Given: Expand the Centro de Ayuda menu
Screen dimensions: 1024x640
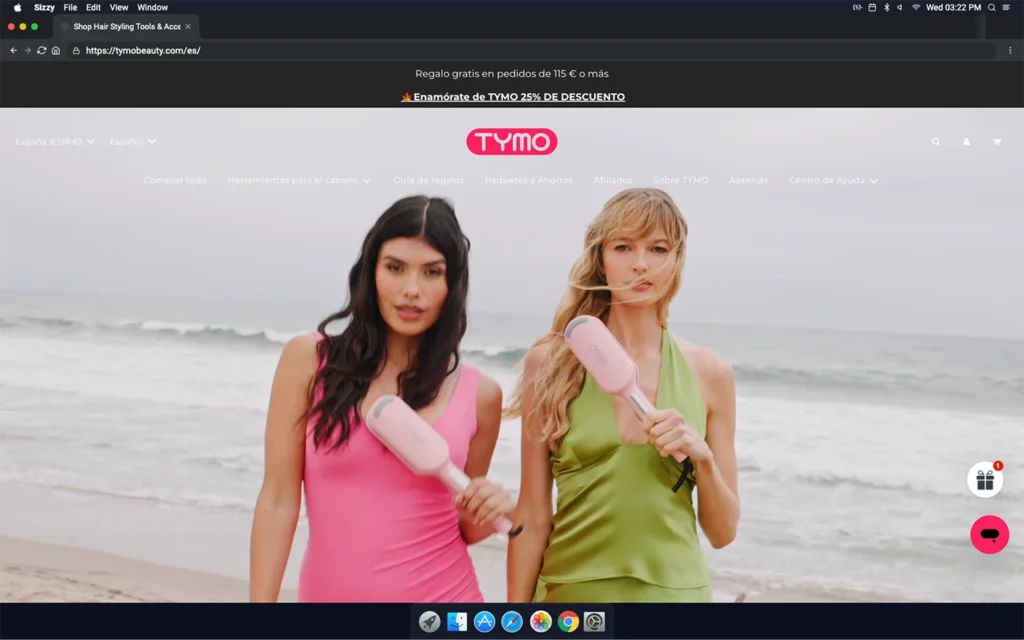Looking at the screenshot, I should pyautogui.click(x=833, y=181).
